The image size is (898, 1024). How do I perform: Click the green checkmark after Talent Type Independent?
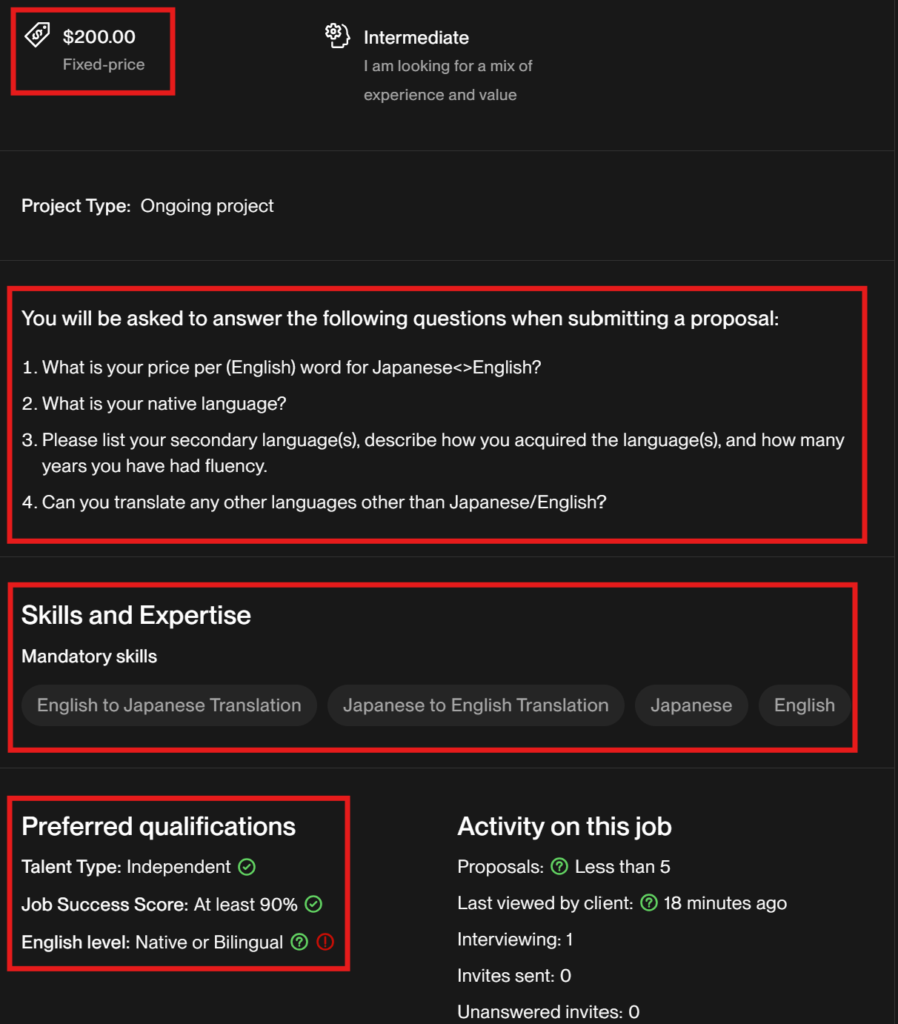[247, 867]
